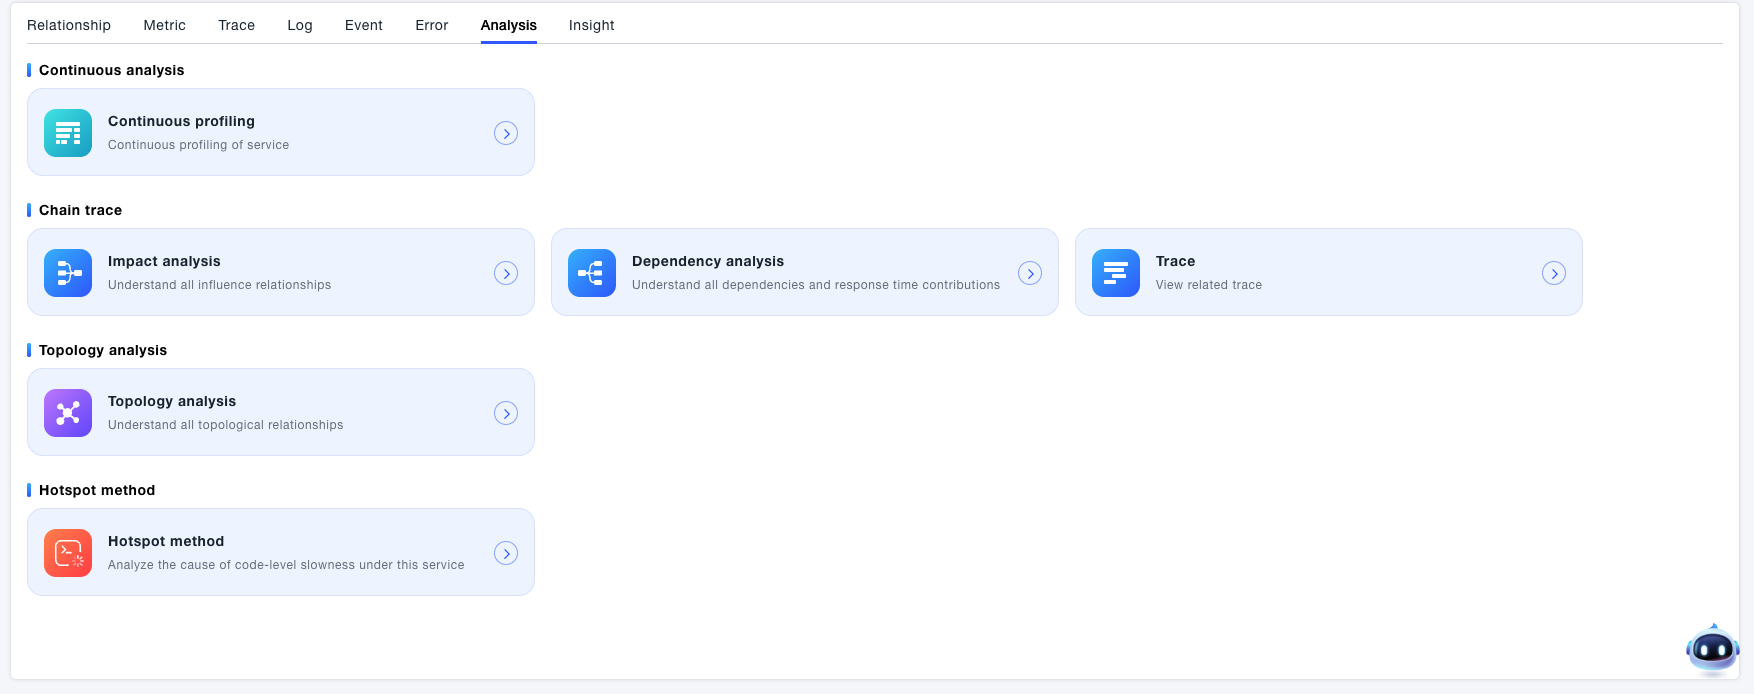Switch to the Relationship tab
This screenshot has width=1754, height=694.
tap(69, 25)
